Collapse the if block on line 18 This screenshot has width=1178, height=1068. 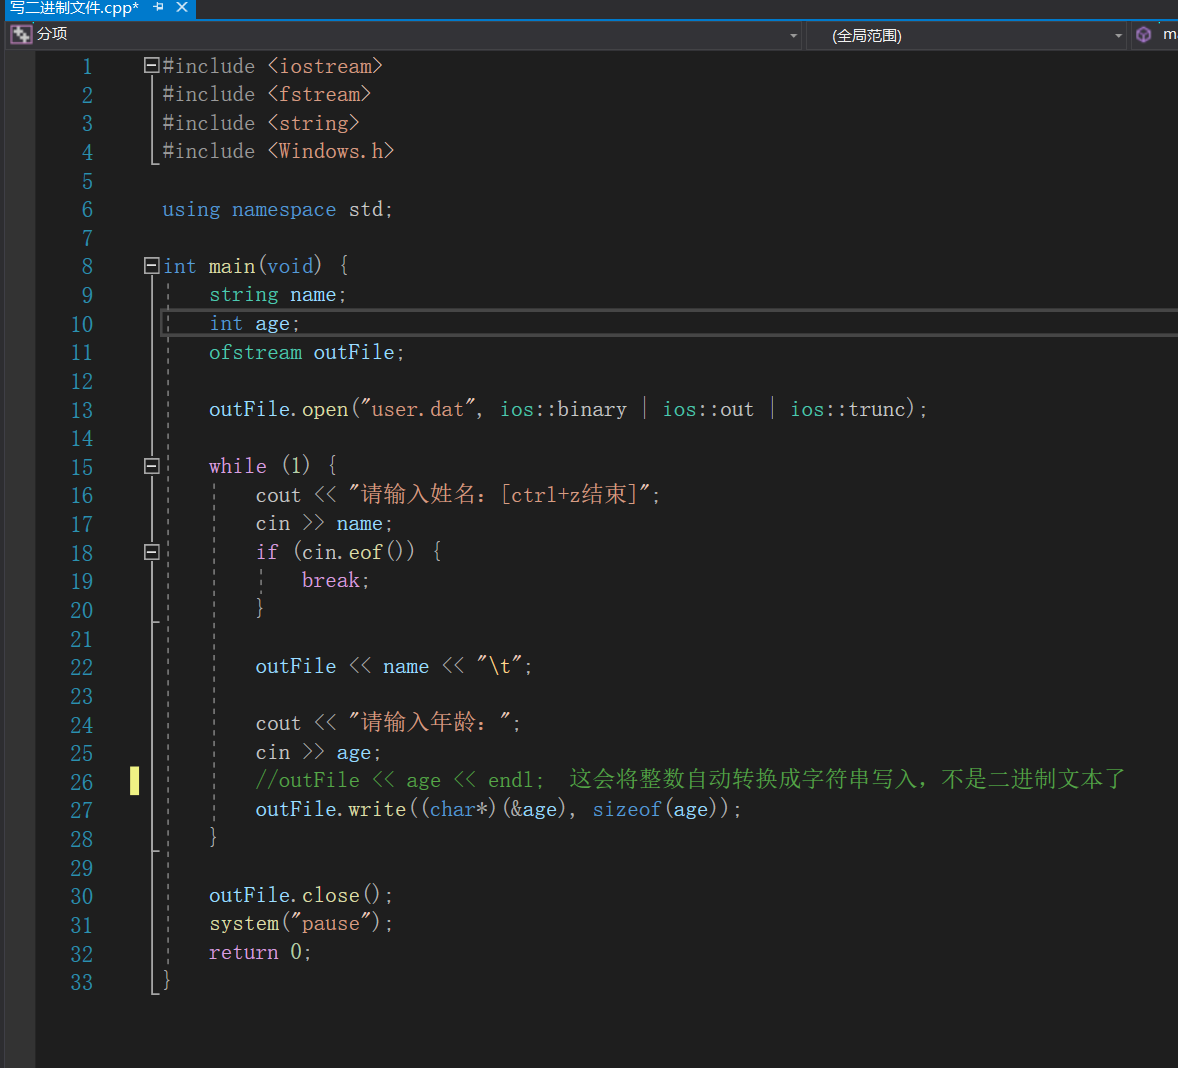point(152,552)
